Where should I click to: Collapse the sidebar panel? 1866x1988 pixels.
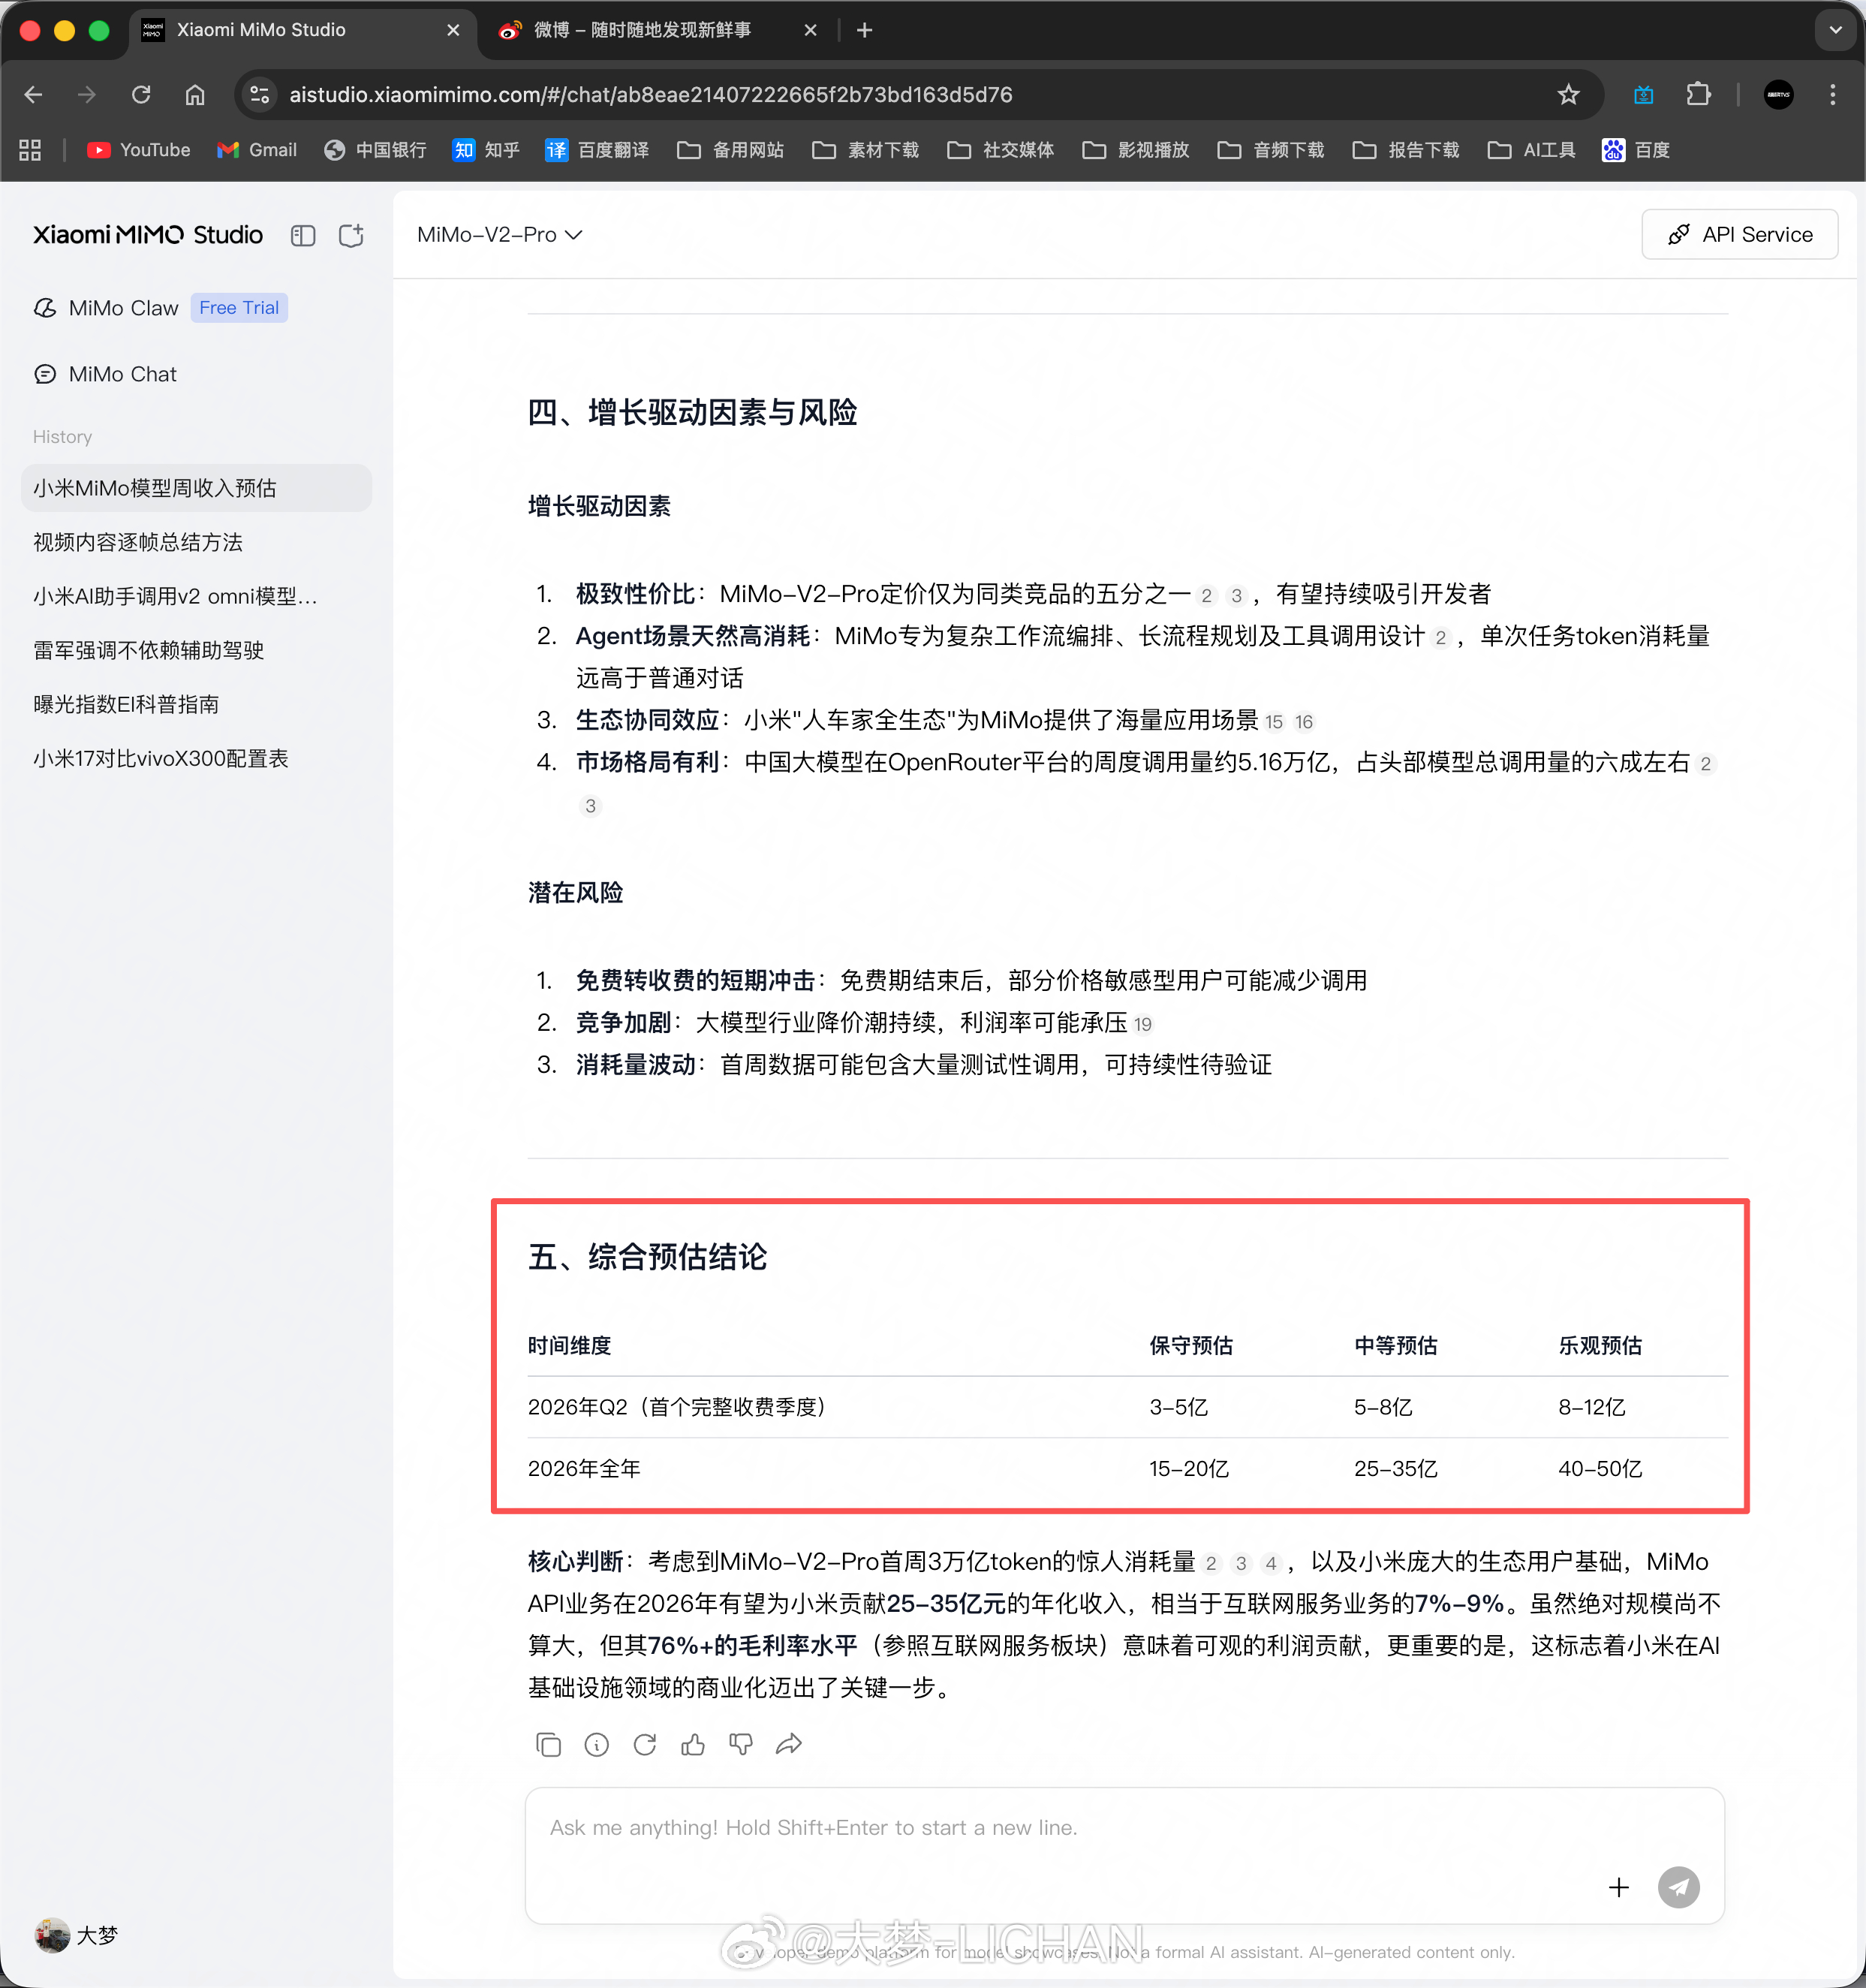[303, 235]
